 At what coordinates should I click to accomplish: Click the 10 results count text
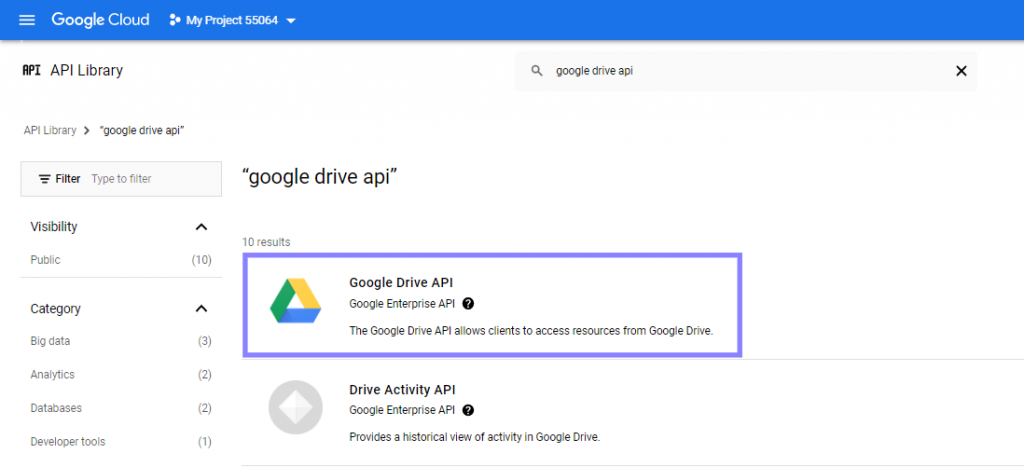pyautogui.click(x=266, y=242)
